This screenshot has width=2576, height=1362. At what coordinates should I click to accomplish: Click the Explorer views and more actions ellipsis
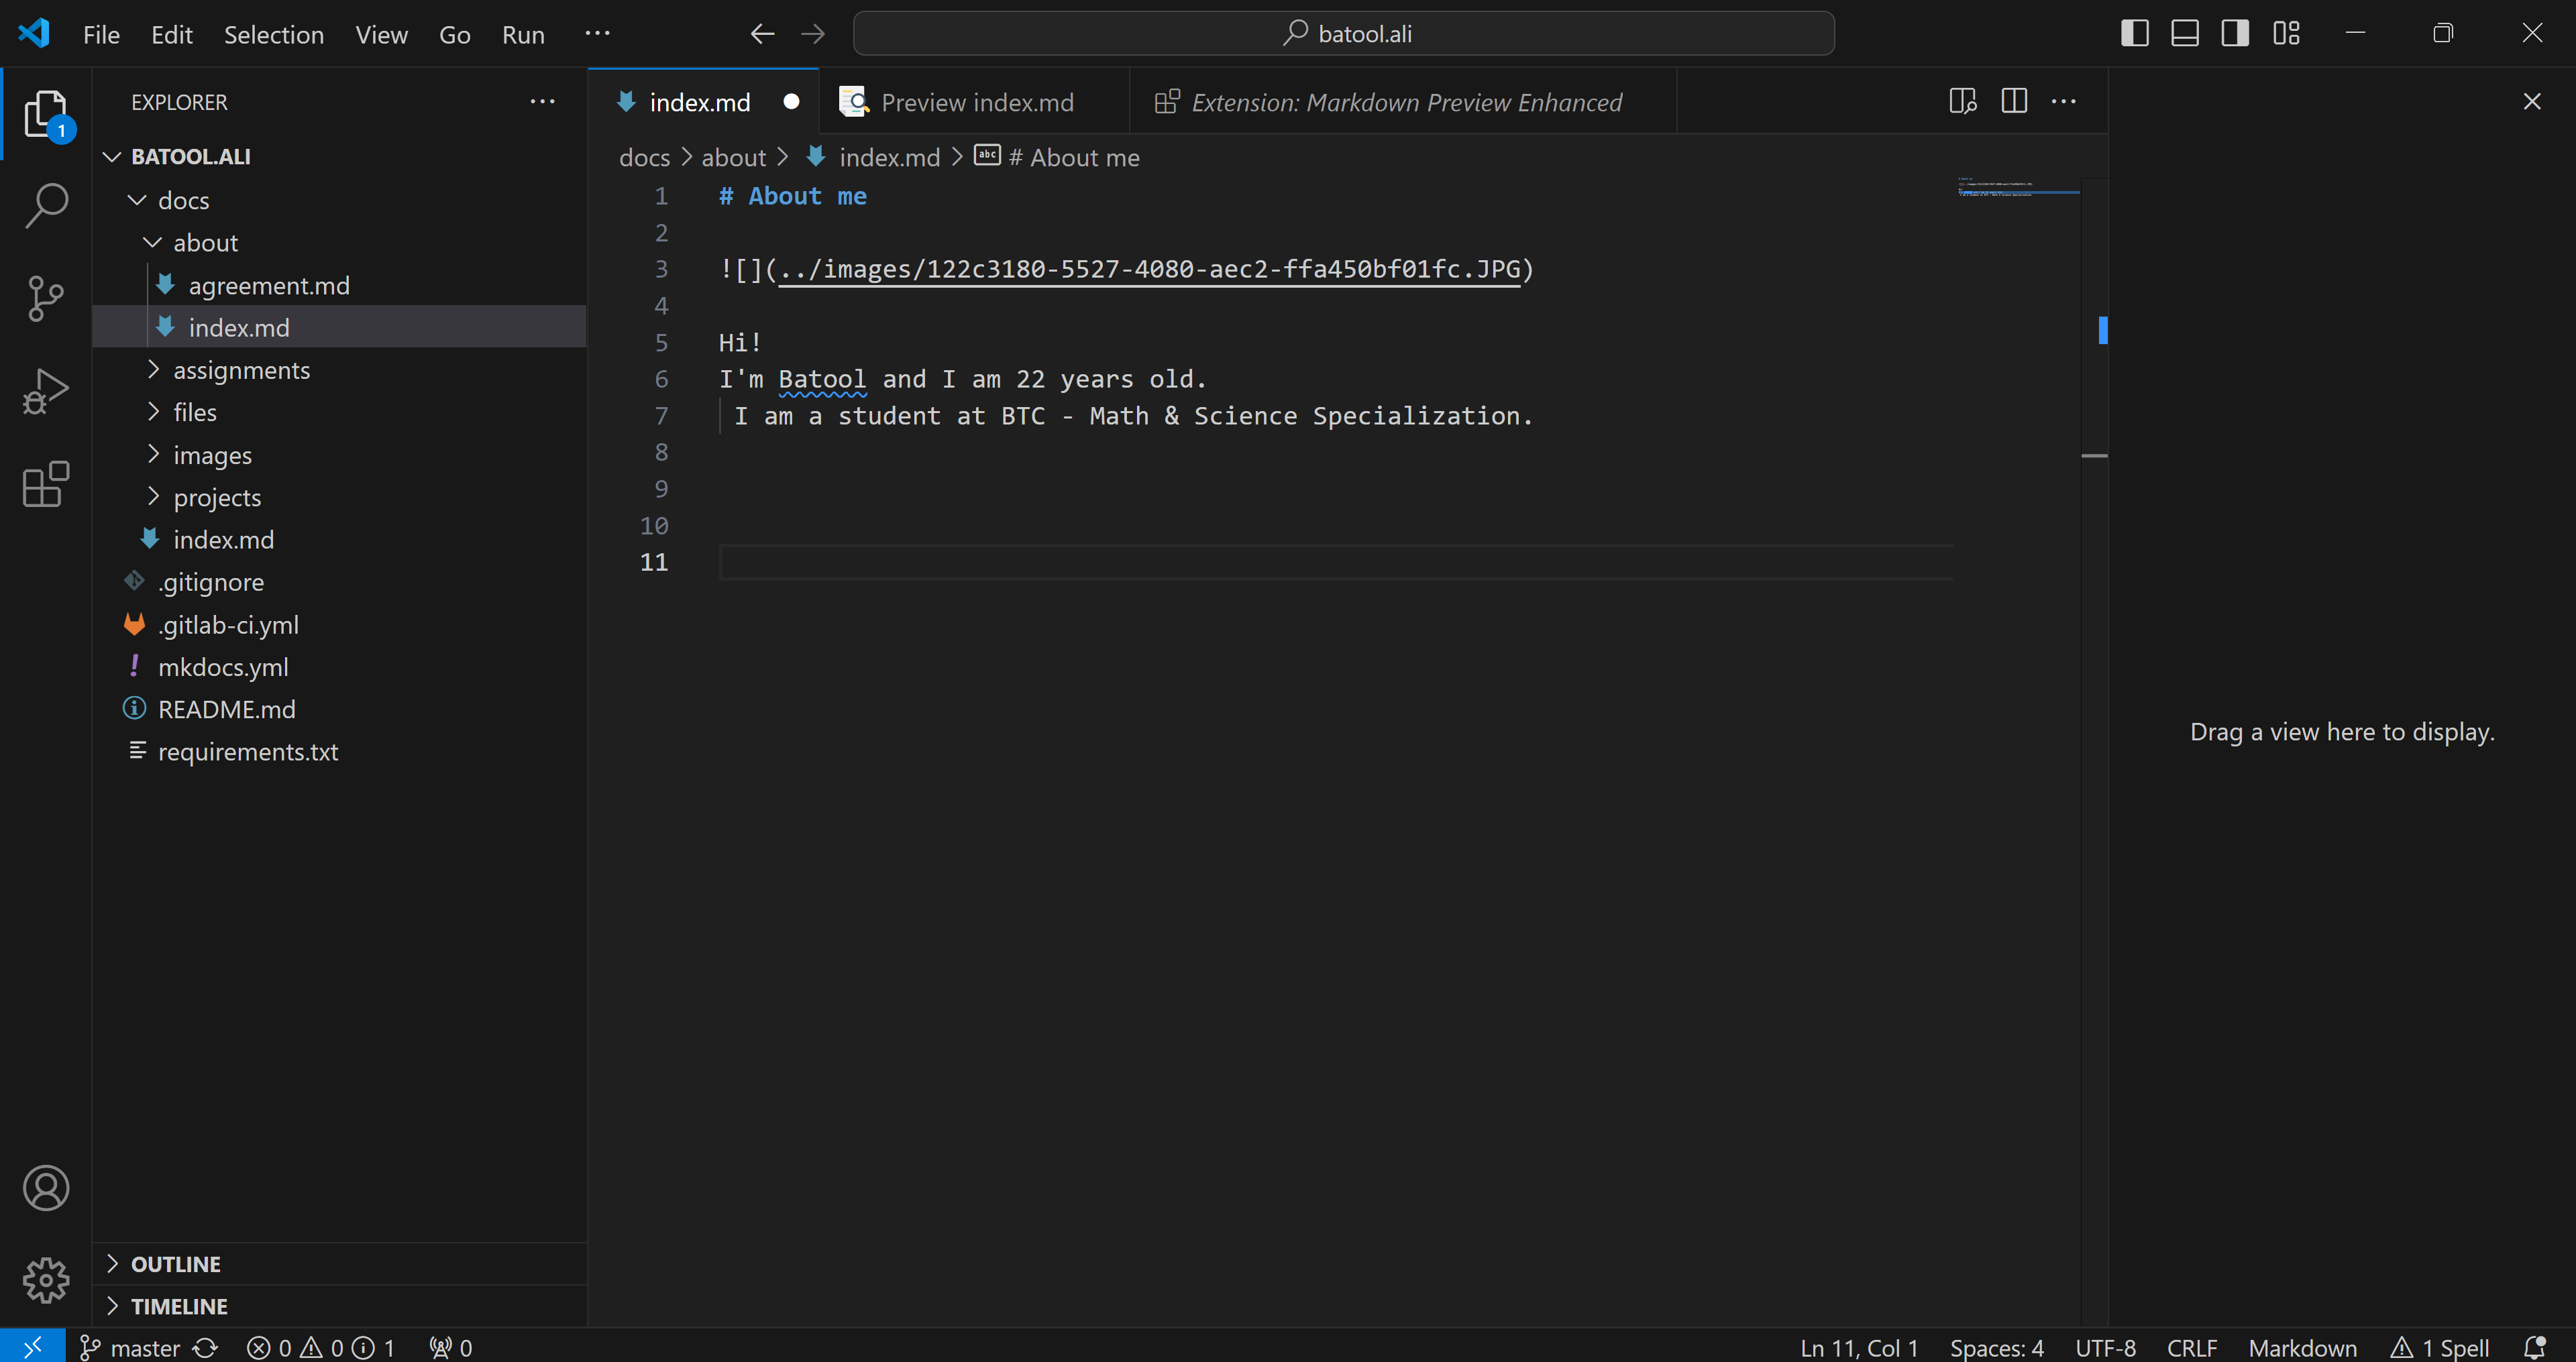coord(542,102)
